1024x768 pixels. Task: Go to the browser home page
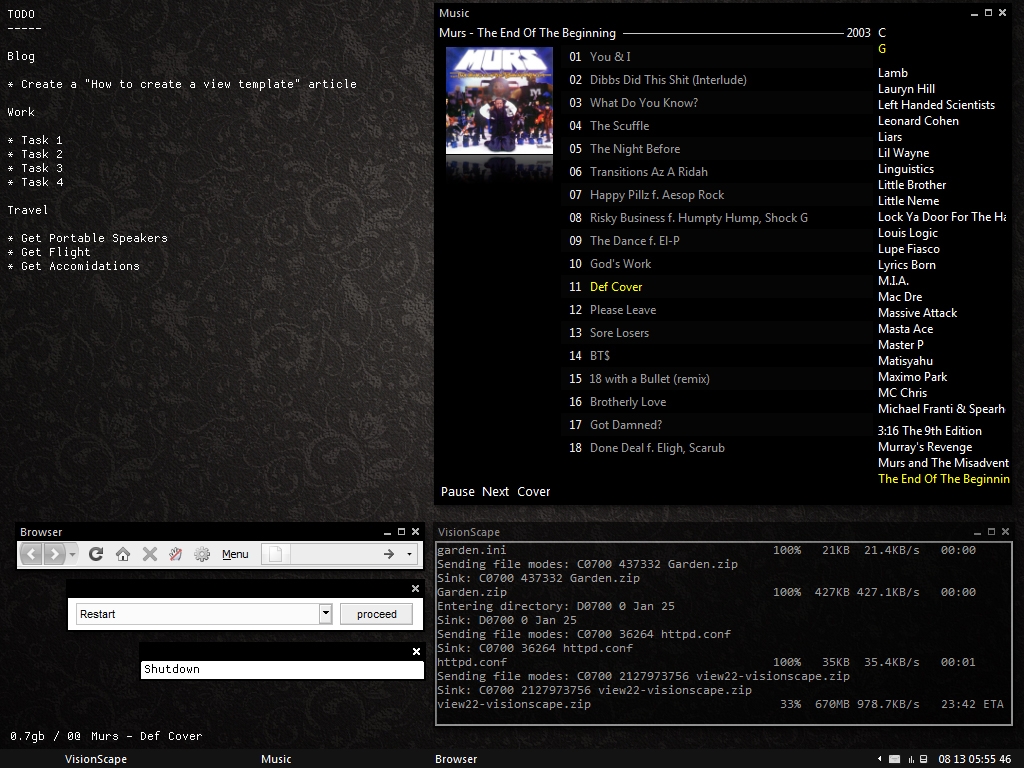click(123, 554)
